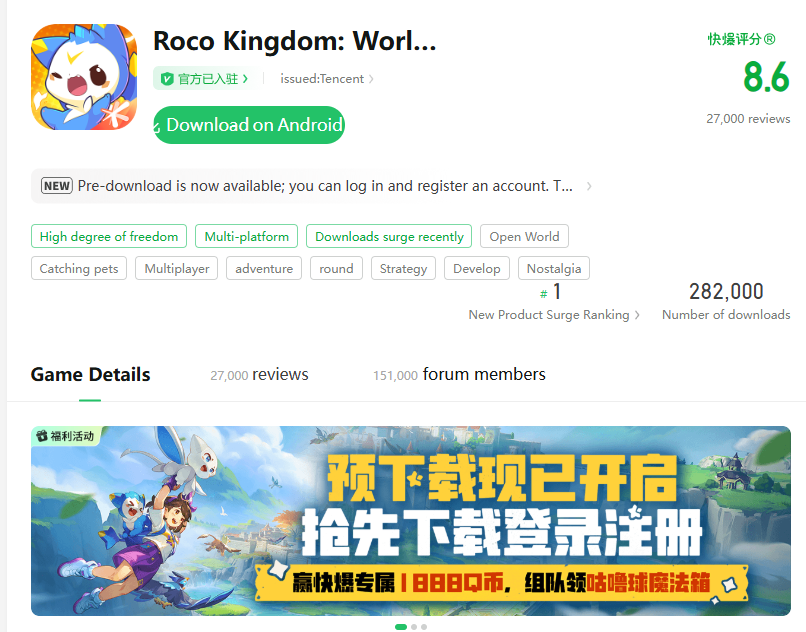Select the Open World tag
This screenshot has height=632, width=806.
(x=524, y=236)
